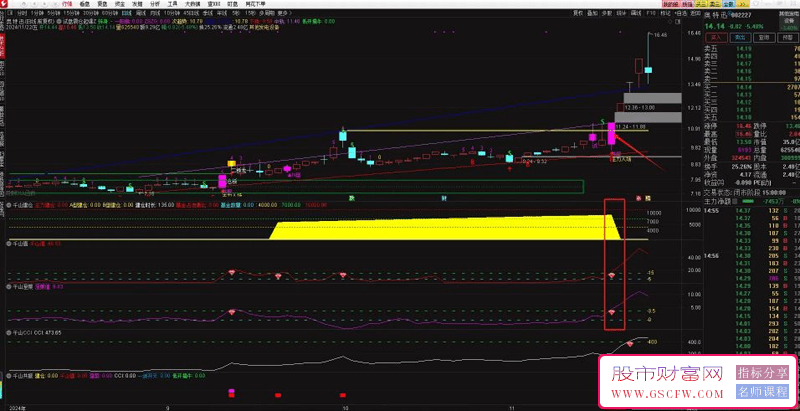Click the yellow 建仓 area in 千山建仓 panel
800x411 pixels.
[x=444, y=227]
